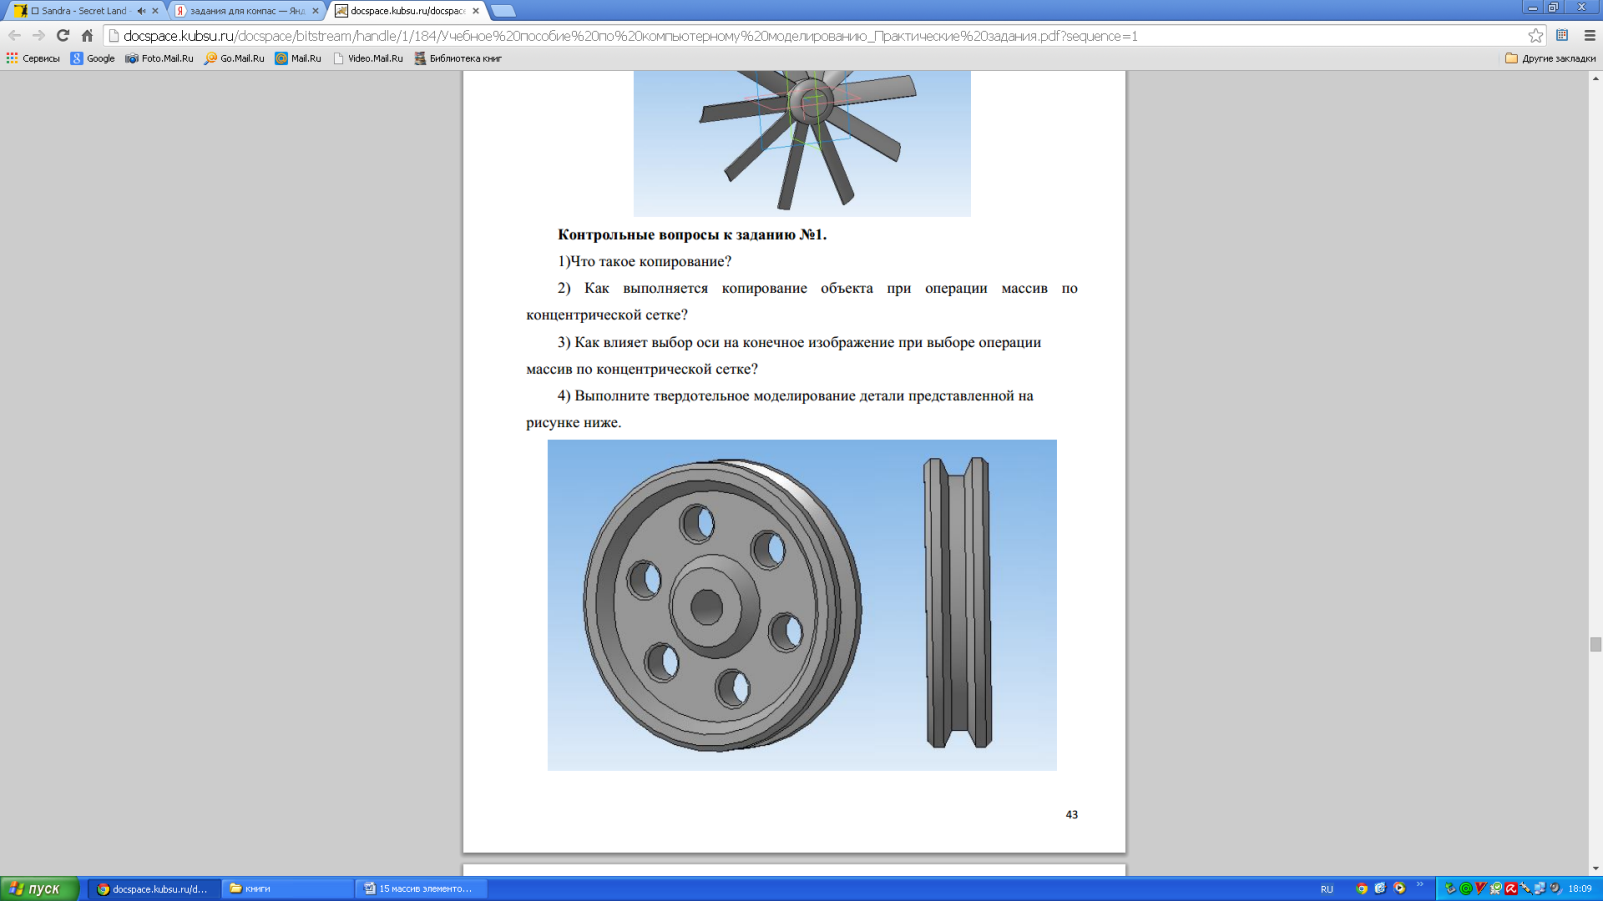Launch Chrome from quick launch bar
The height and width of the screenshot is (901, 1603).
1361,888
